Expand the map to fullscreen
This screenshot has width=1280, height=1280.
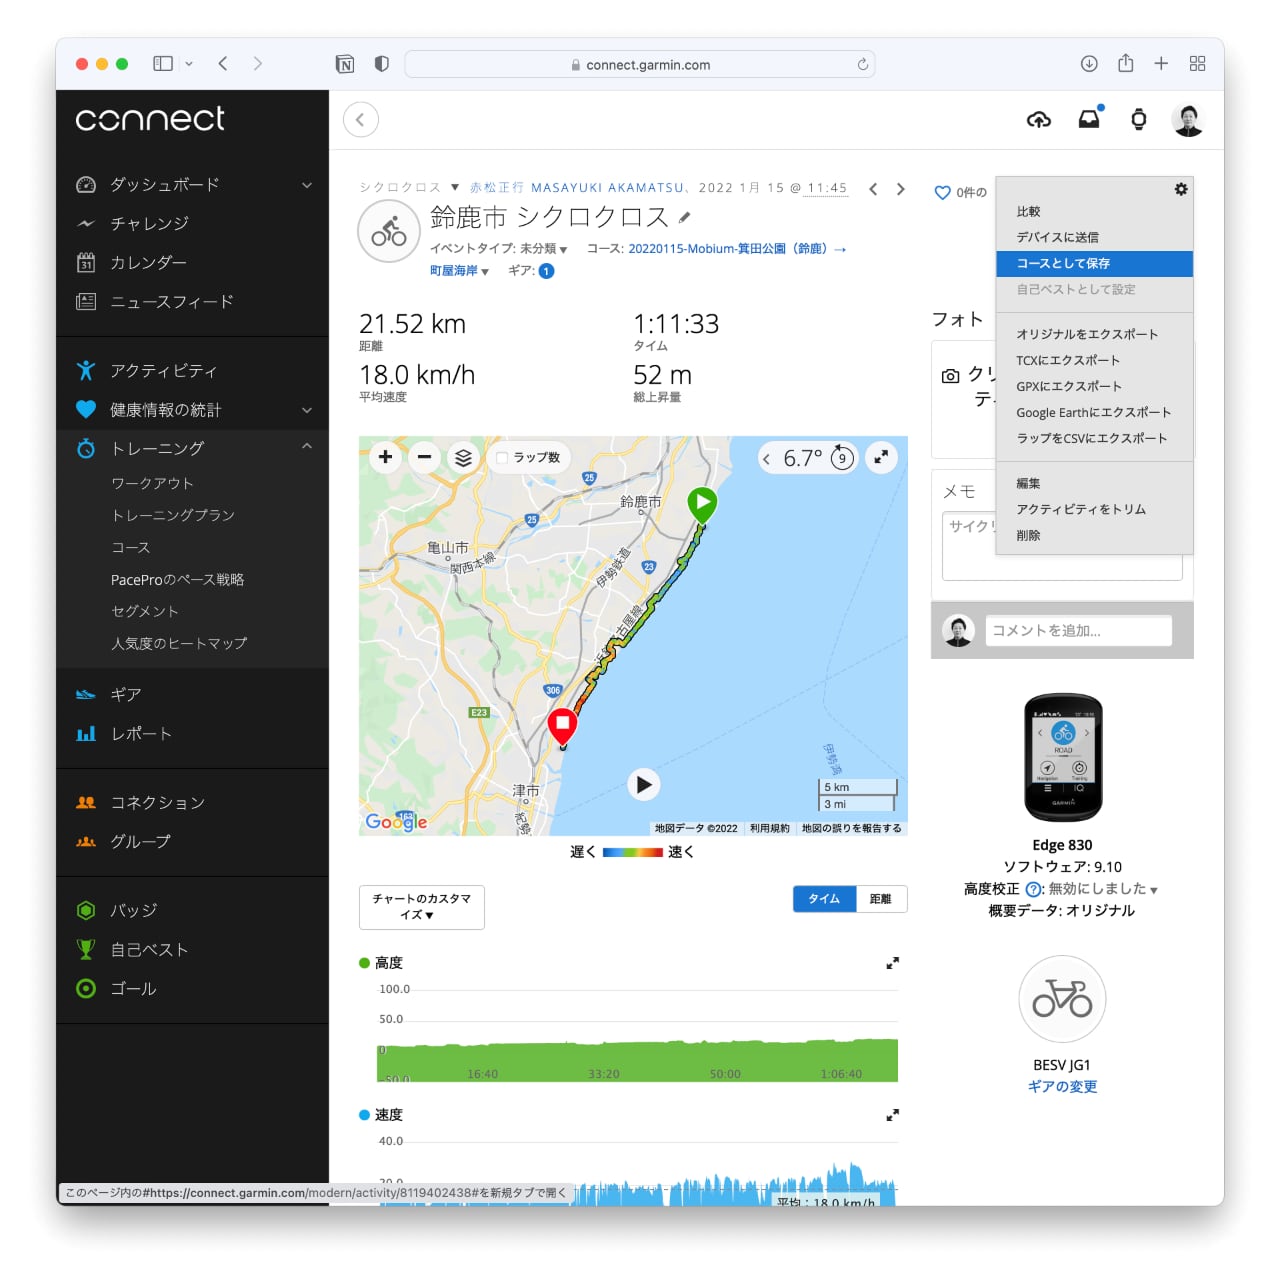pyautogui.click(x=881, y=458)
